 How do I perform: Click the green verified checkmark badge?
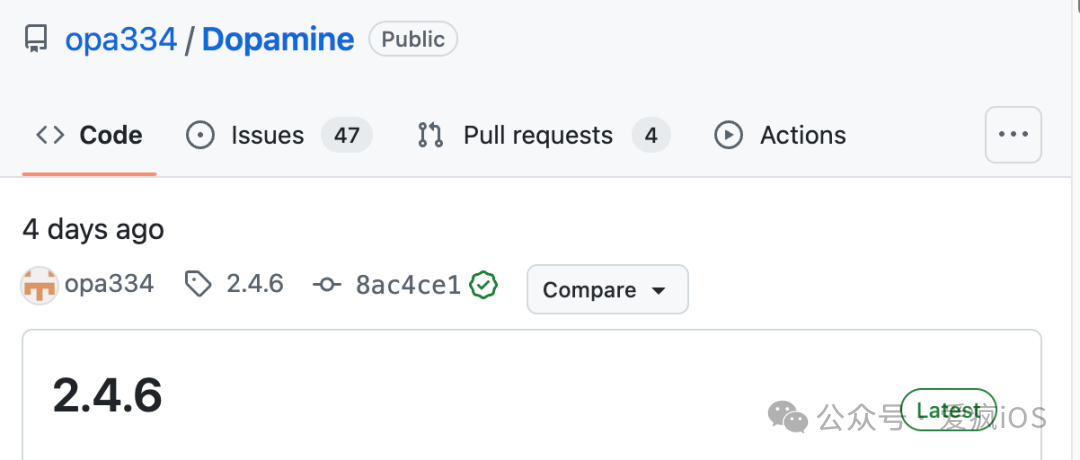(484, 285)
